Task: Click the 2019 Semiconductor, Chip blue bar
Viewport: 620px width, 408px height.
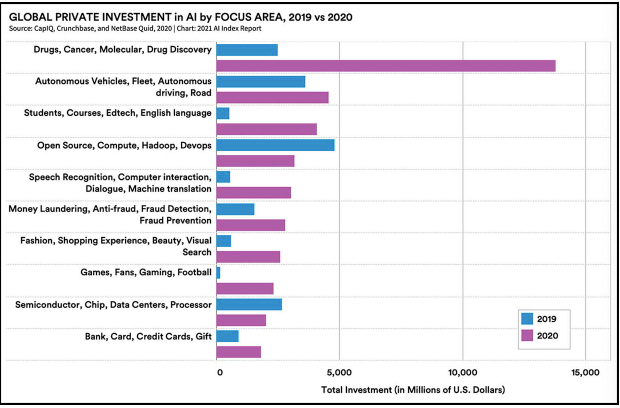Action: [x=249, y=304]
